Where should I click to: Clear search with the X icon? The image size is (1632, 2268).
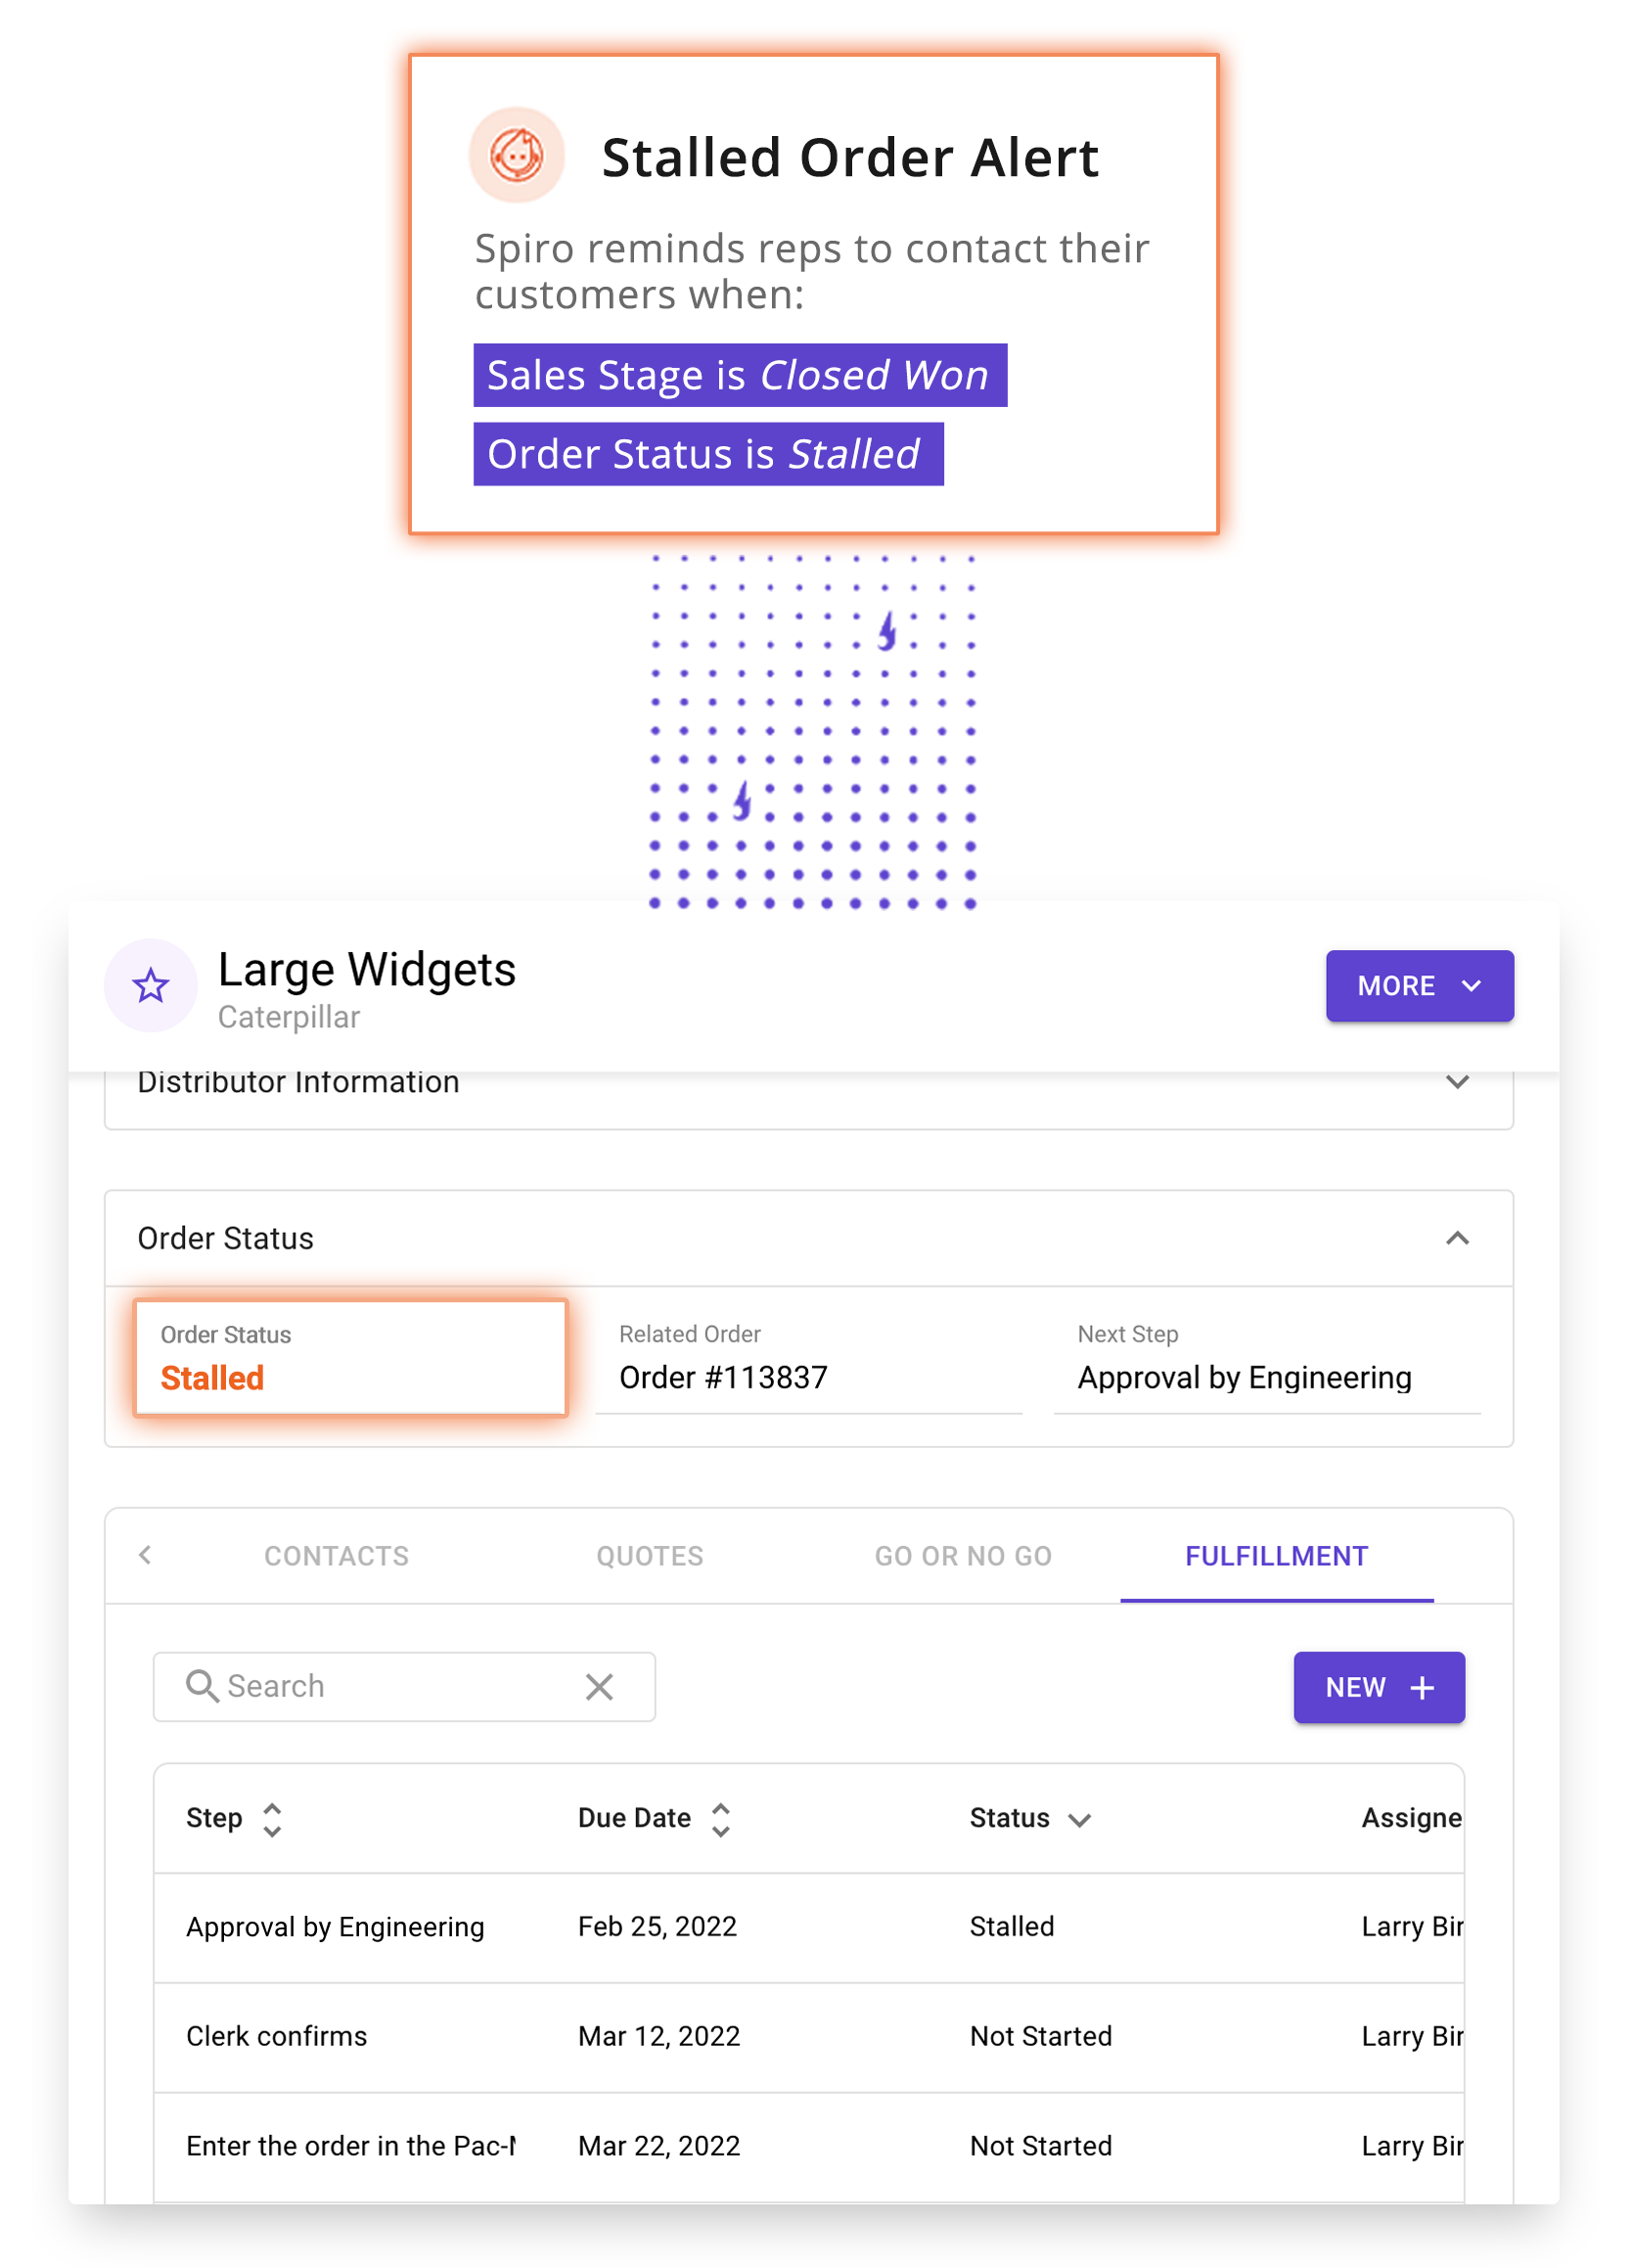[599, 1687]
